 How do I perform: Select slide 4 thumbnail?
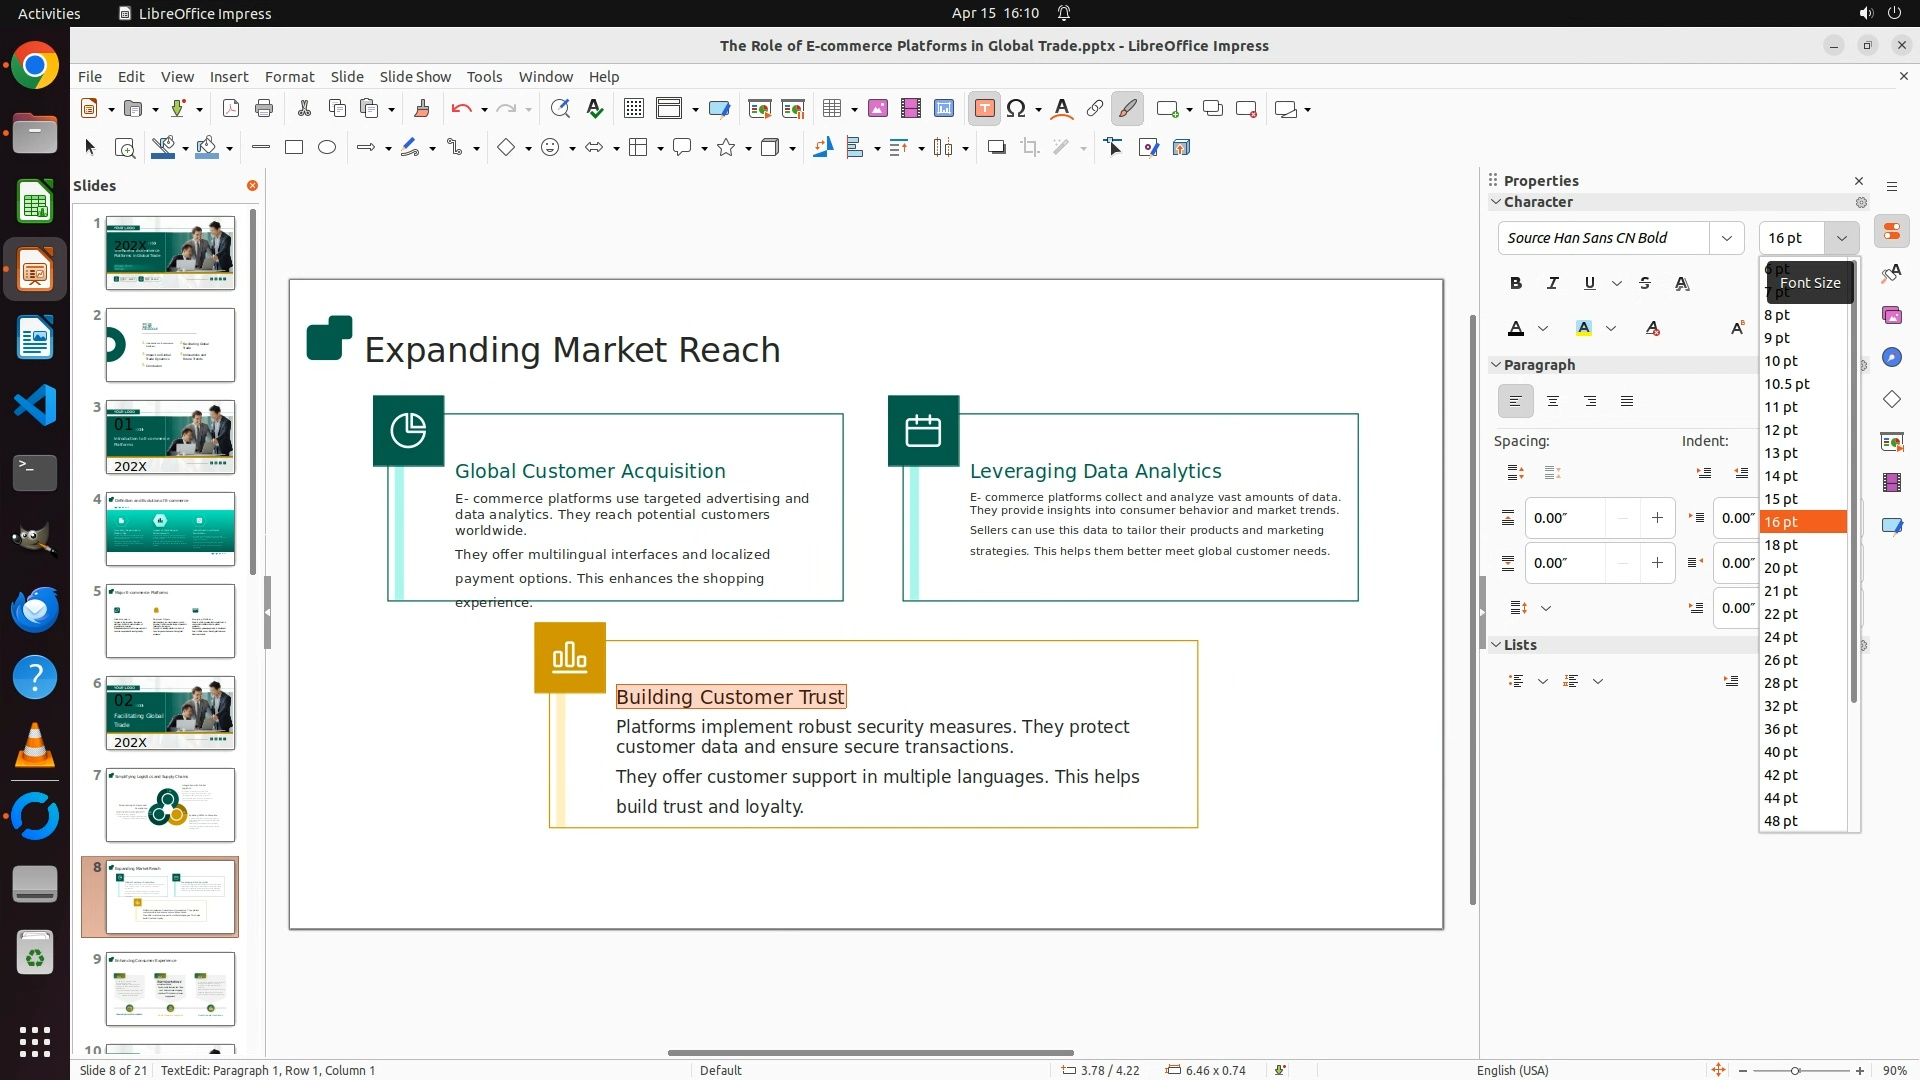point(170,529)
